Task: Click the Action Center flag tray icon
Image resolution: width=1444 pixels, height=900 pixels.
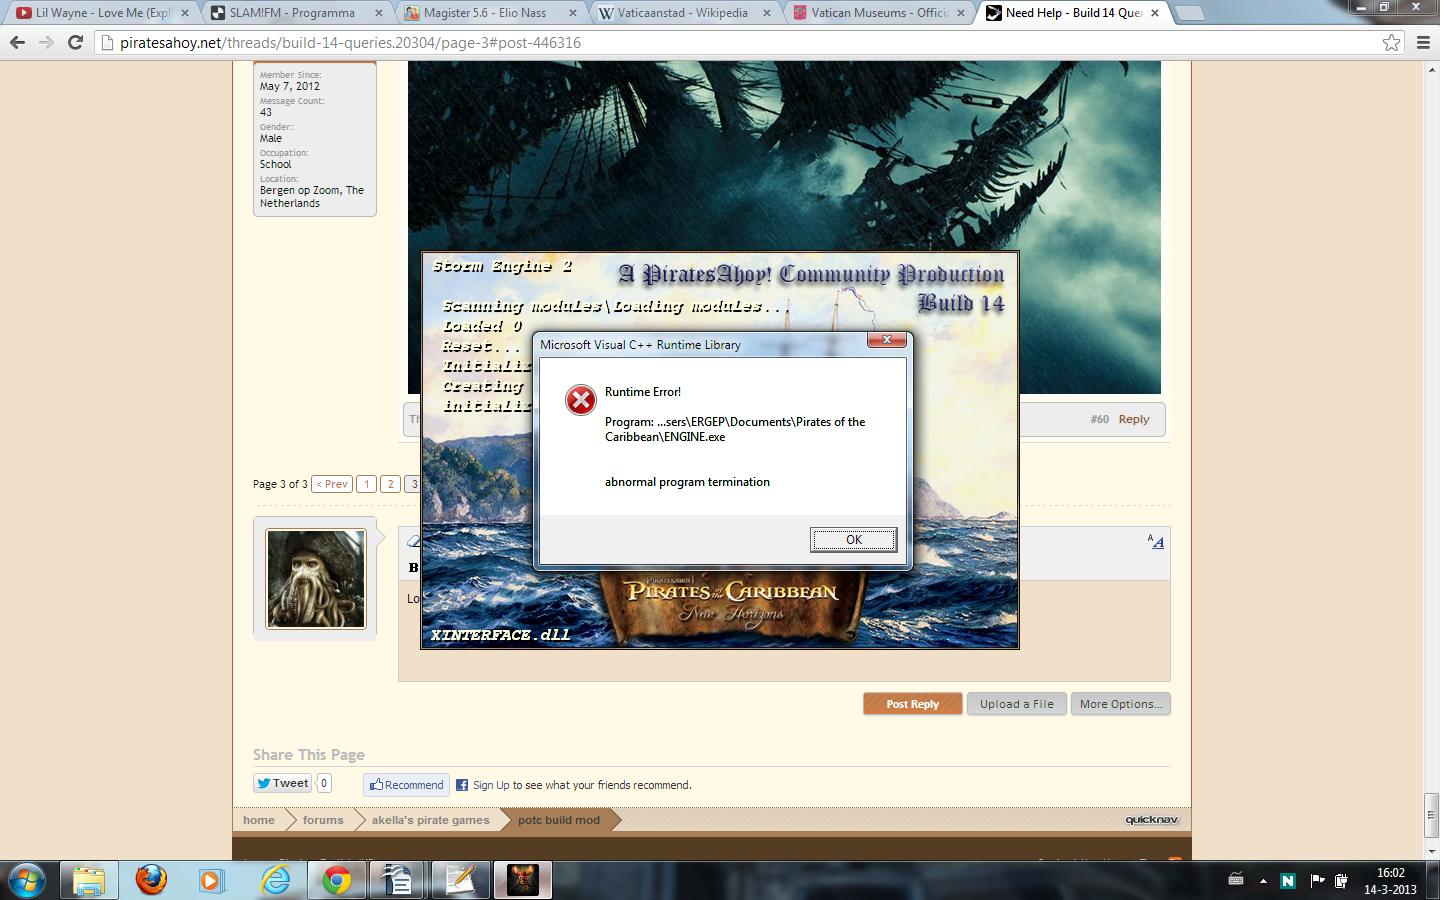Action: (1317, 881)
